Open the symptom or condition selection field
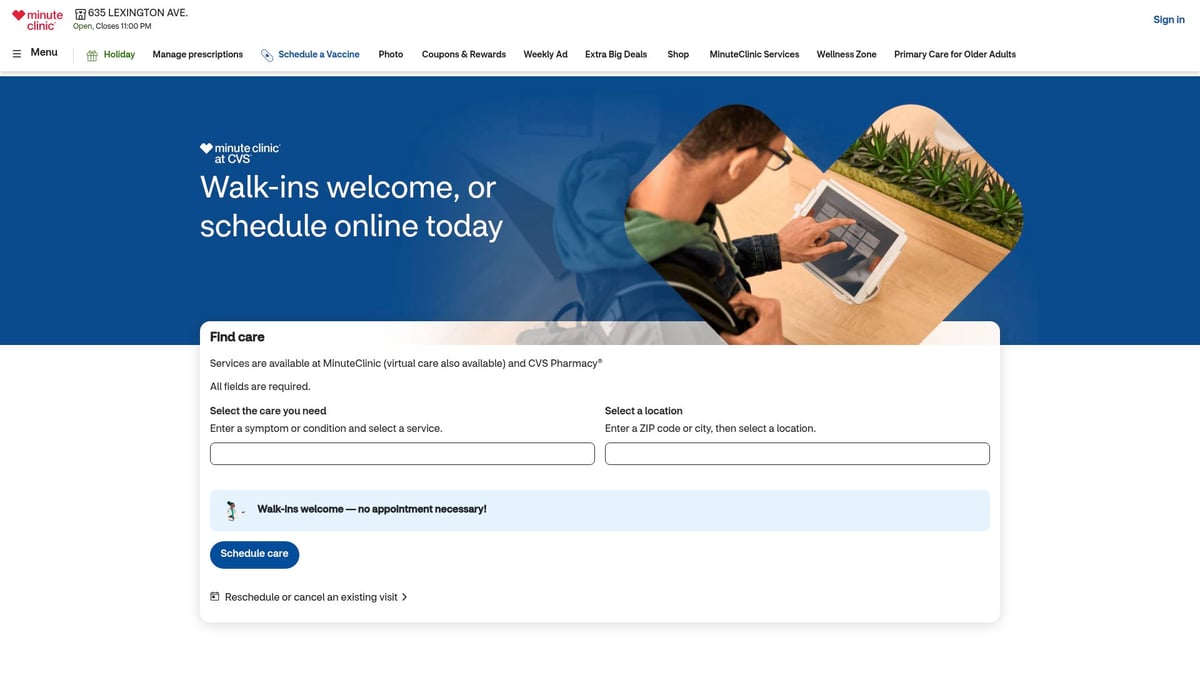Viewport: 1200px width, 675px height. [x=402, y=453]
